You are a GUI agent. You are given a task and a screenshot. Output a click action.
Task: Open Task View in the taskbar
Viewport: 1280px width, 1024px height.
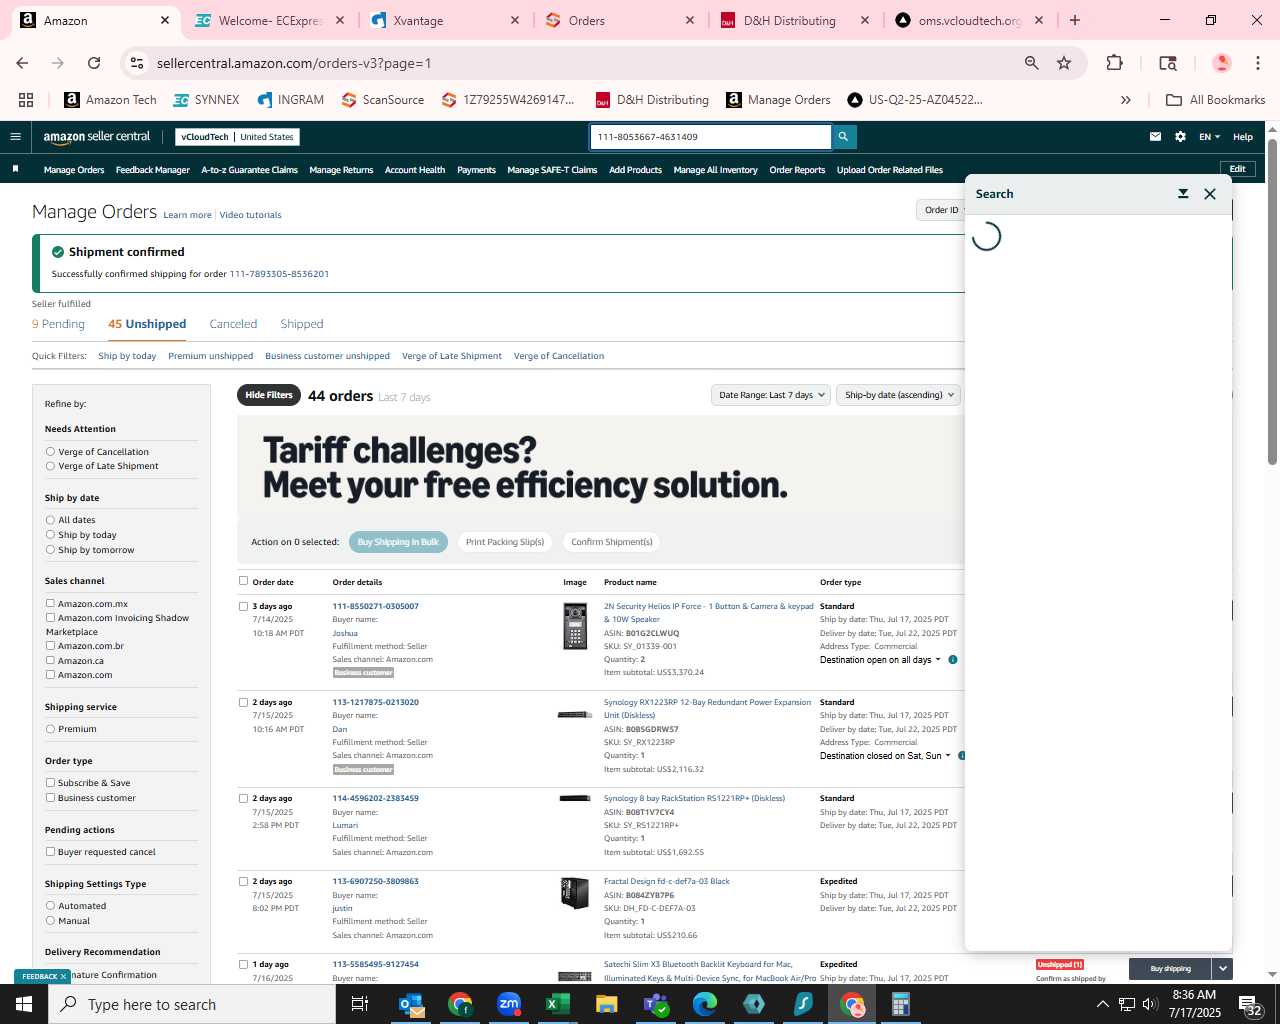[360, 1004]
